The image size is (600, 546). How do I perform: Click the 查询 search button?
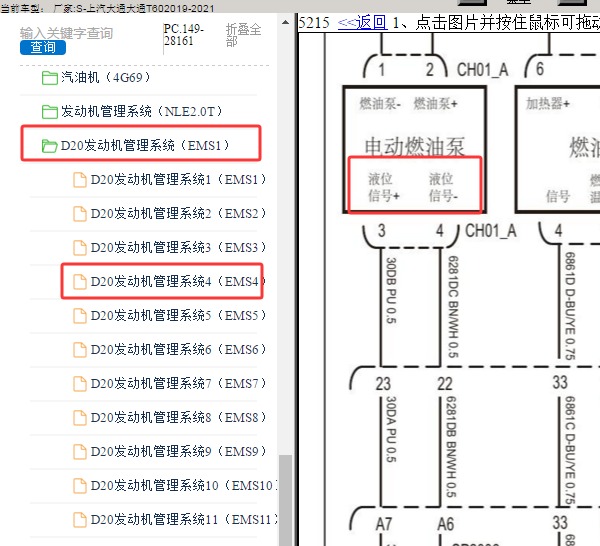(43, 47)
